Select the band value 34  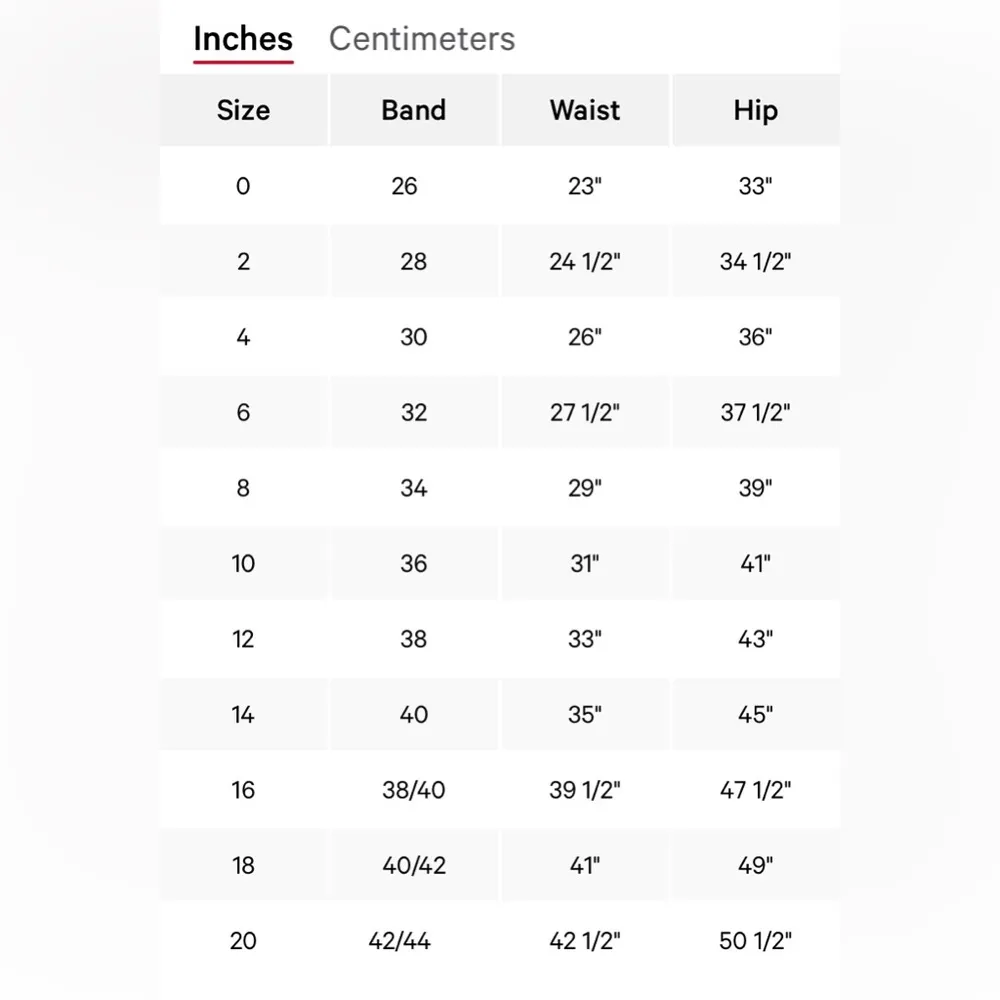pyautogui.click(x=413, y=488)
